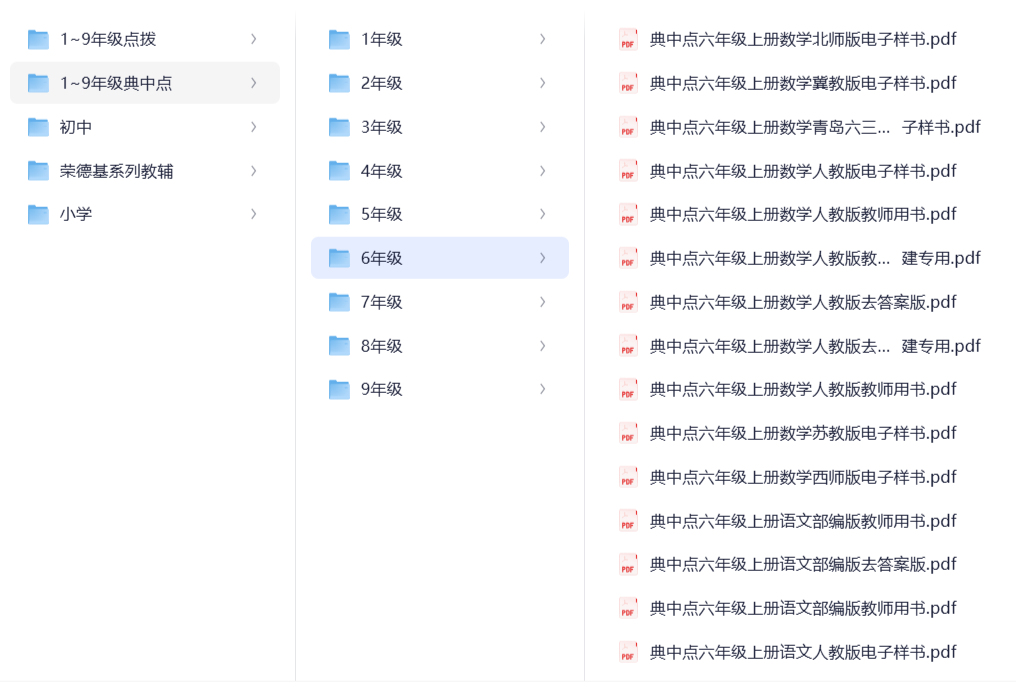Expand the chevron on the 初中 folder
Screen dimensions: 1016x687
253,127
